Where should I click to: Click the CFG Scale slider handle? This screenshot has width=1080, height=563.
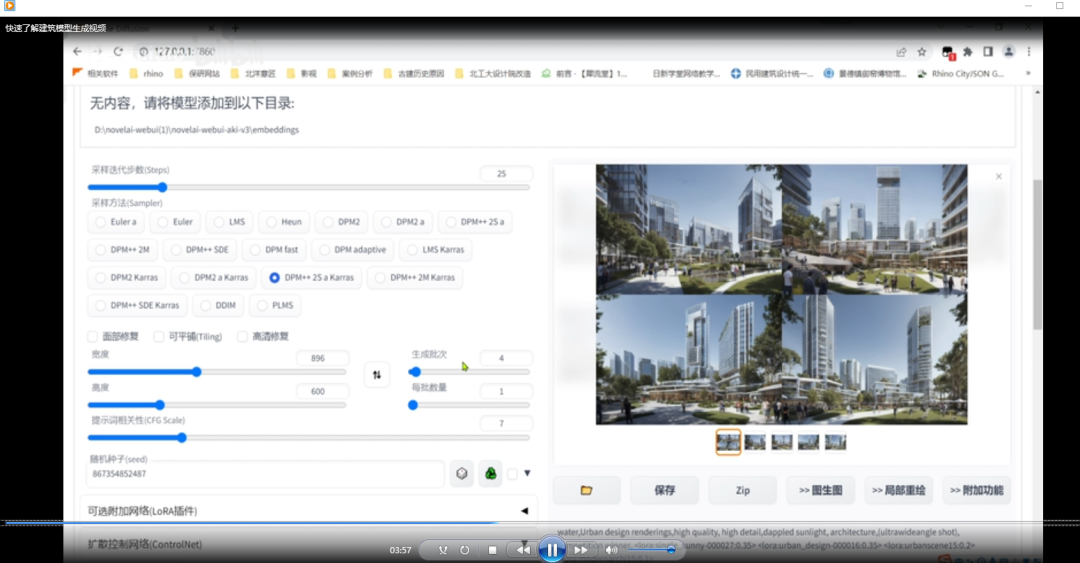(181, 437)
